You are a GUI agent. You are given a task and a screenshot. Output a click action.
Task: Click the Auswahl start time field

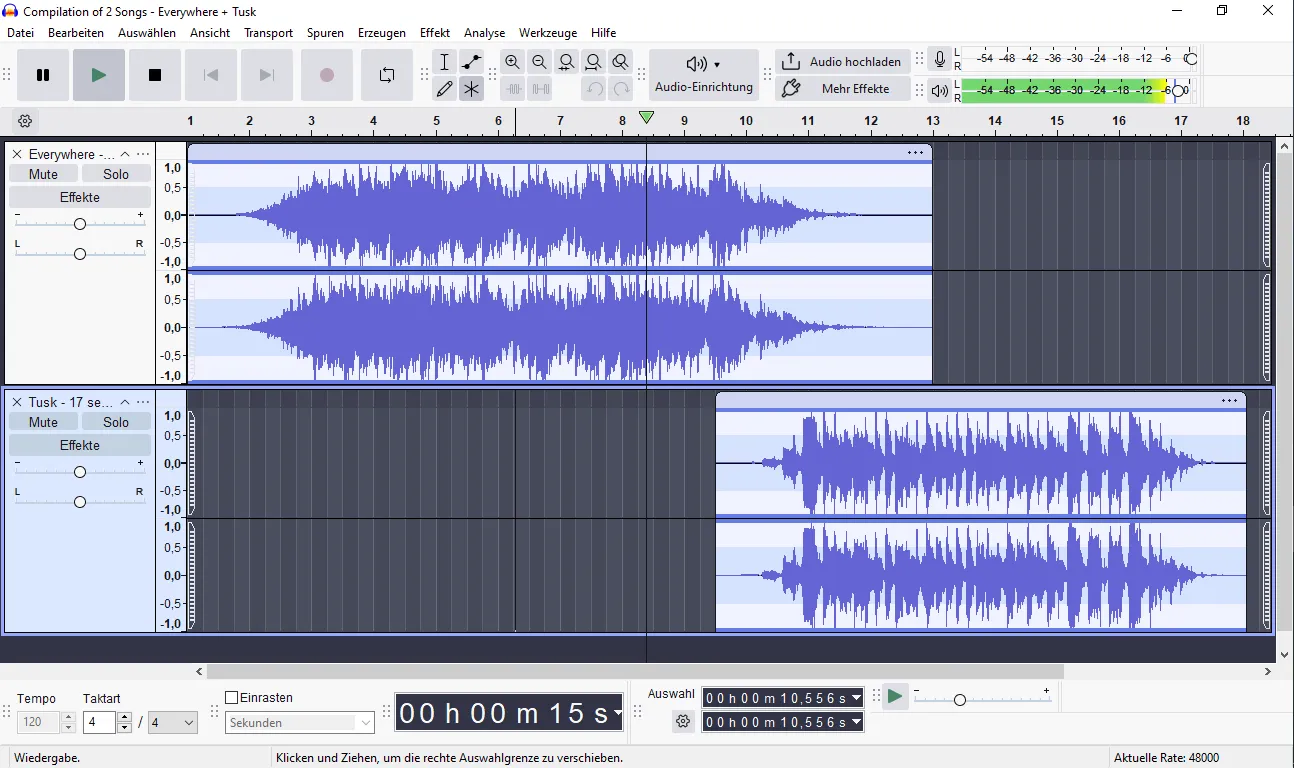click(x=783, y=698)
